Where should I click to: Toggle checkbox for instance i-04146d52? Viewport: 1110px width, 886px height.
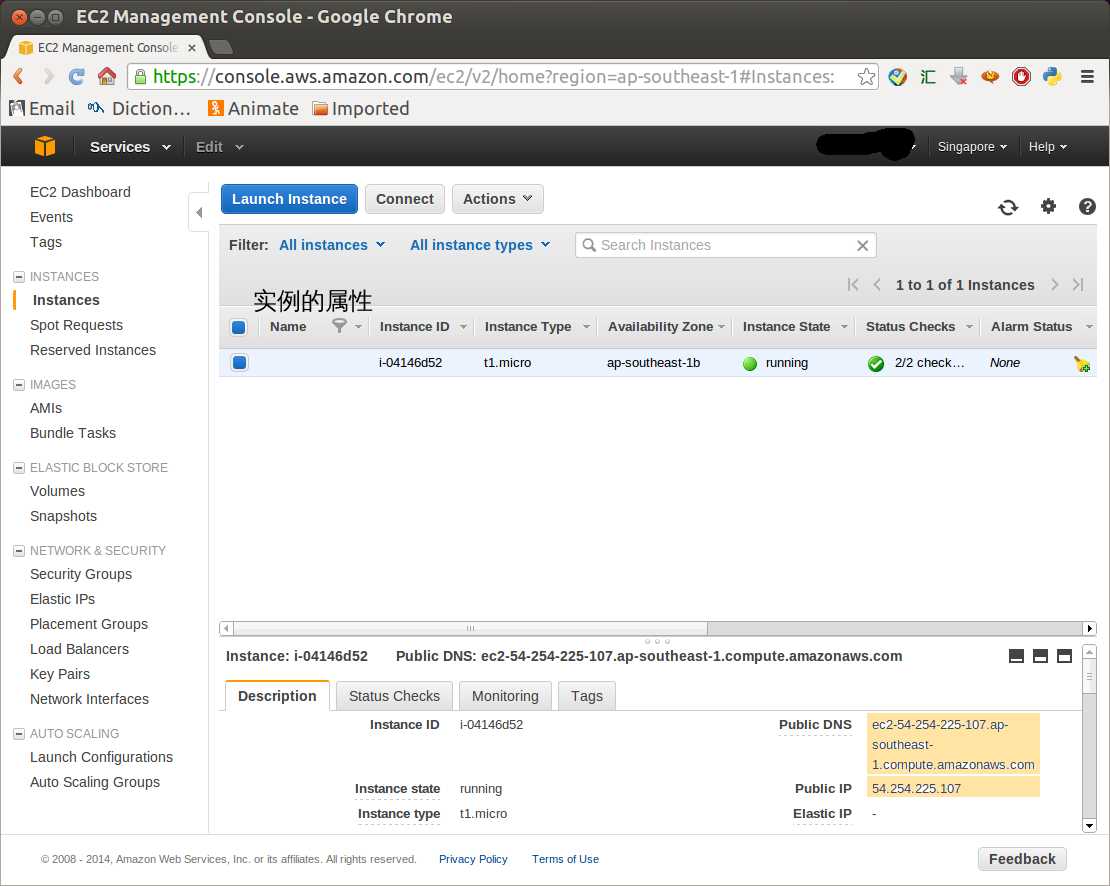point(239,363)
